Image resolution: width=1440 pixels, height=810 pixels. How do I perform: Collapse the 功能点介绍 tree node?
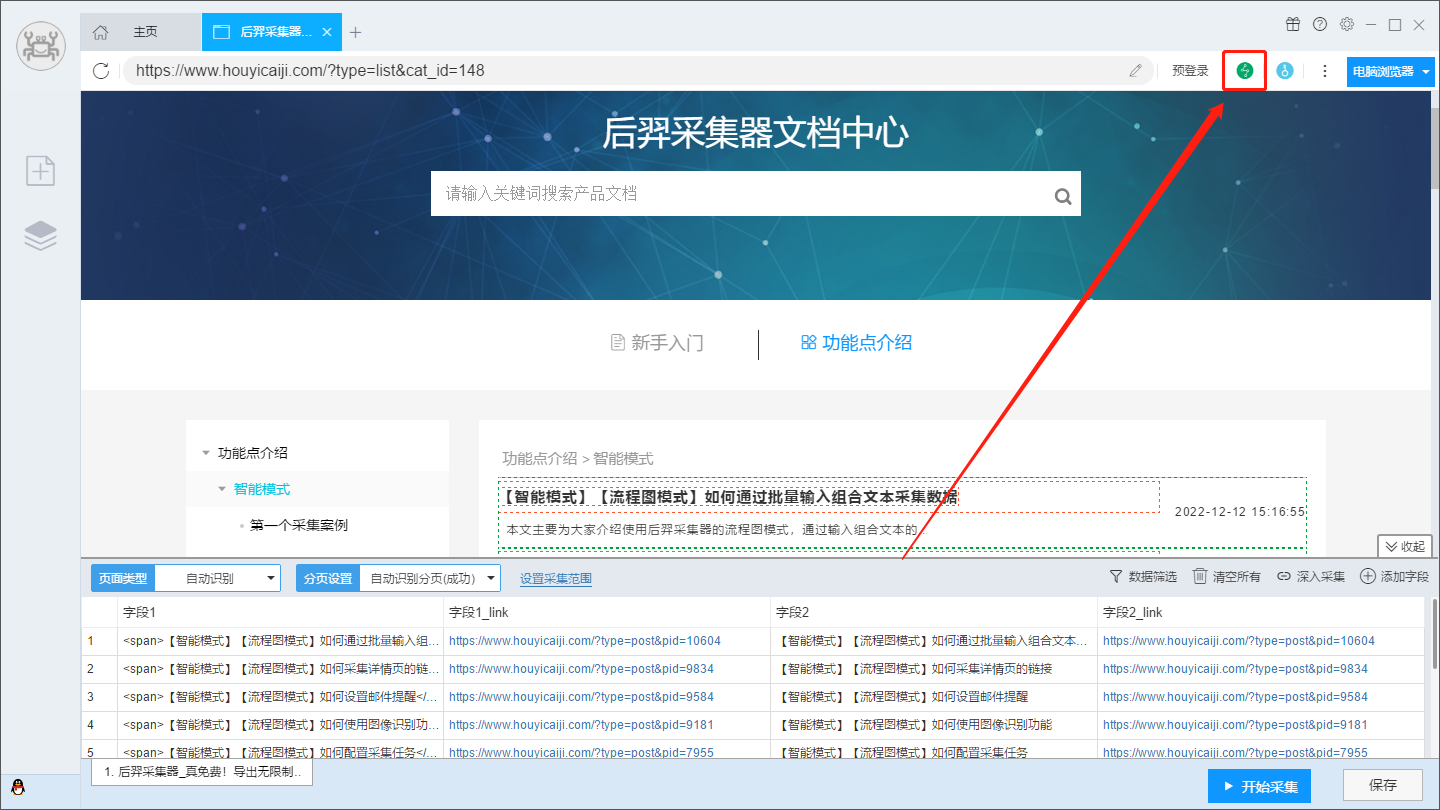coord(206,453)
